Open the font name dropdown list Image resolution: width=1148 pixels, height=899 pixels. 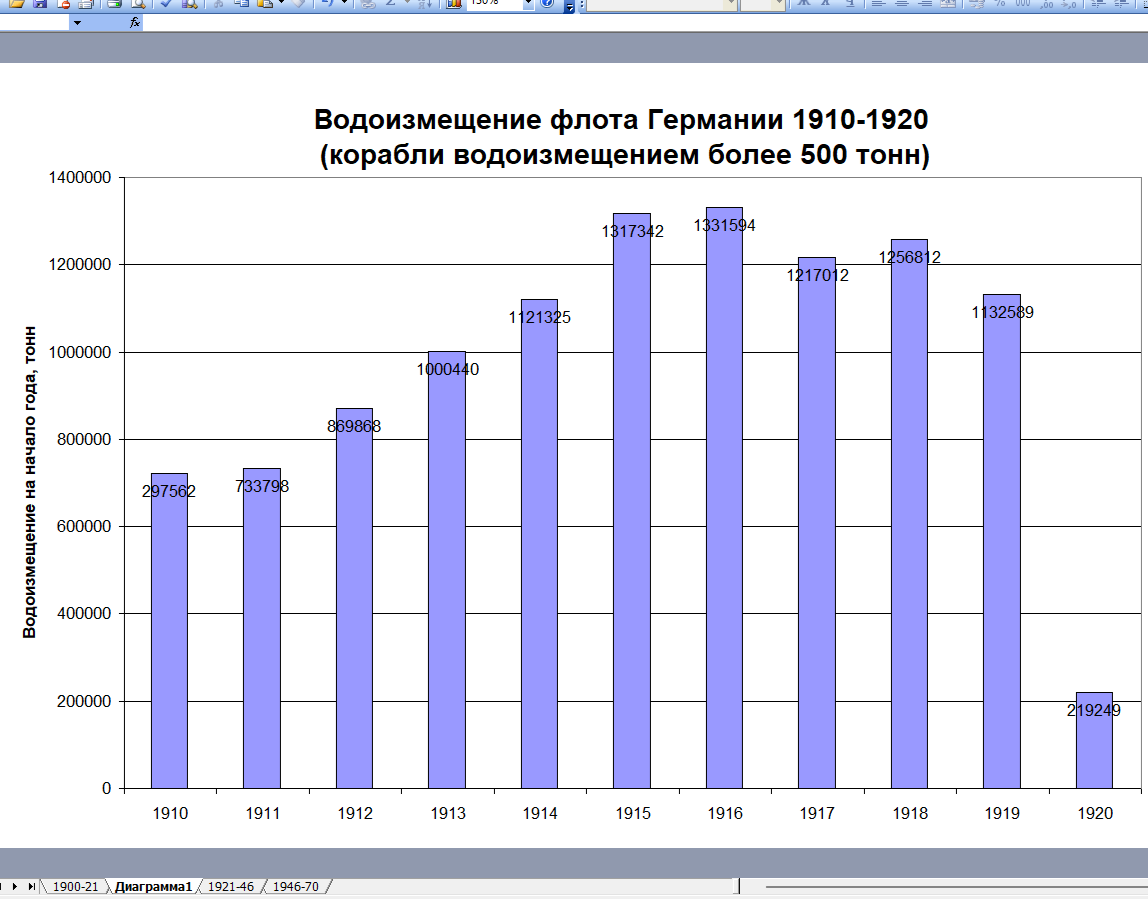731,4
